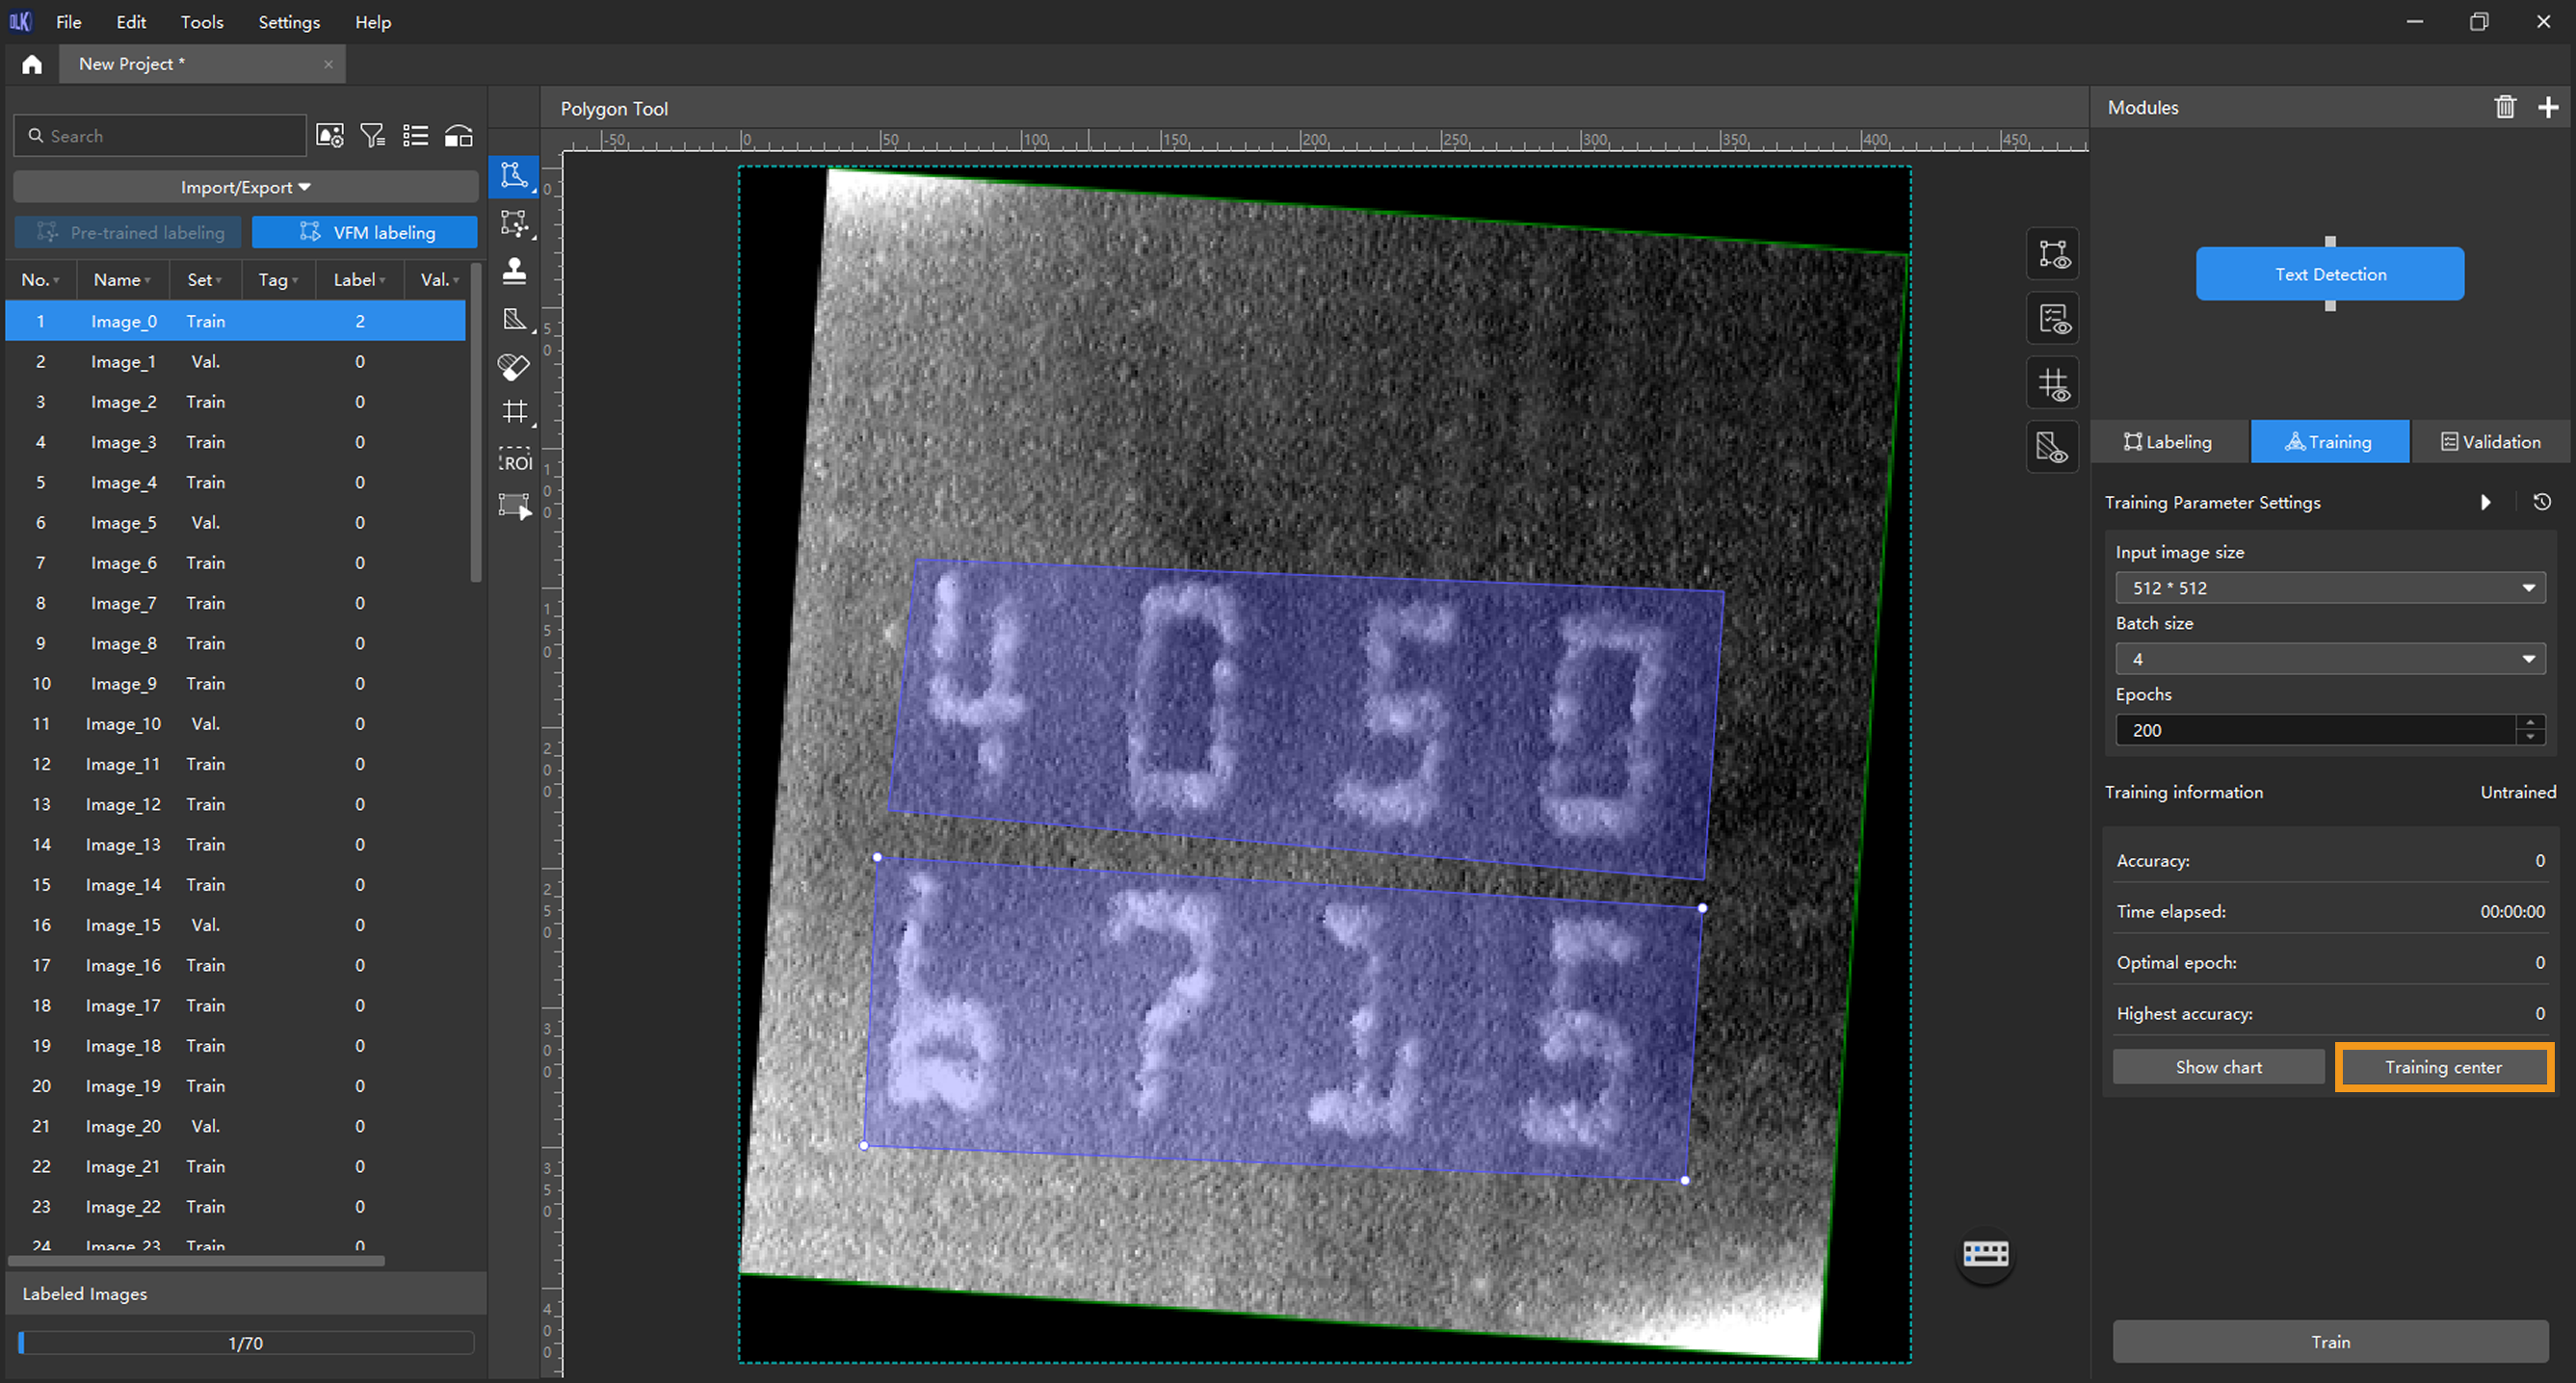
Task: Select the mask polygon tool
Action: coord(514,319)
